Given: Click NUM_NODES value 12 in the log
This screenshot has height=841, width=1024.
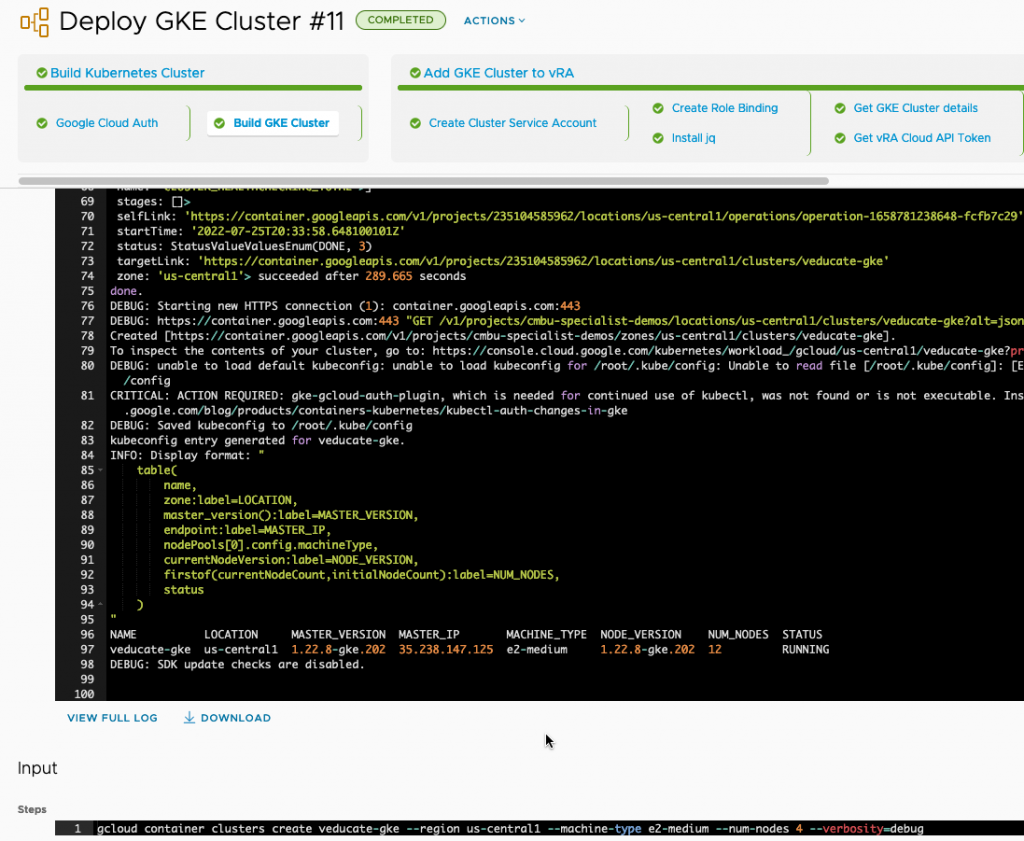Looking at the screenshot, I should click(x=714, y=650).
